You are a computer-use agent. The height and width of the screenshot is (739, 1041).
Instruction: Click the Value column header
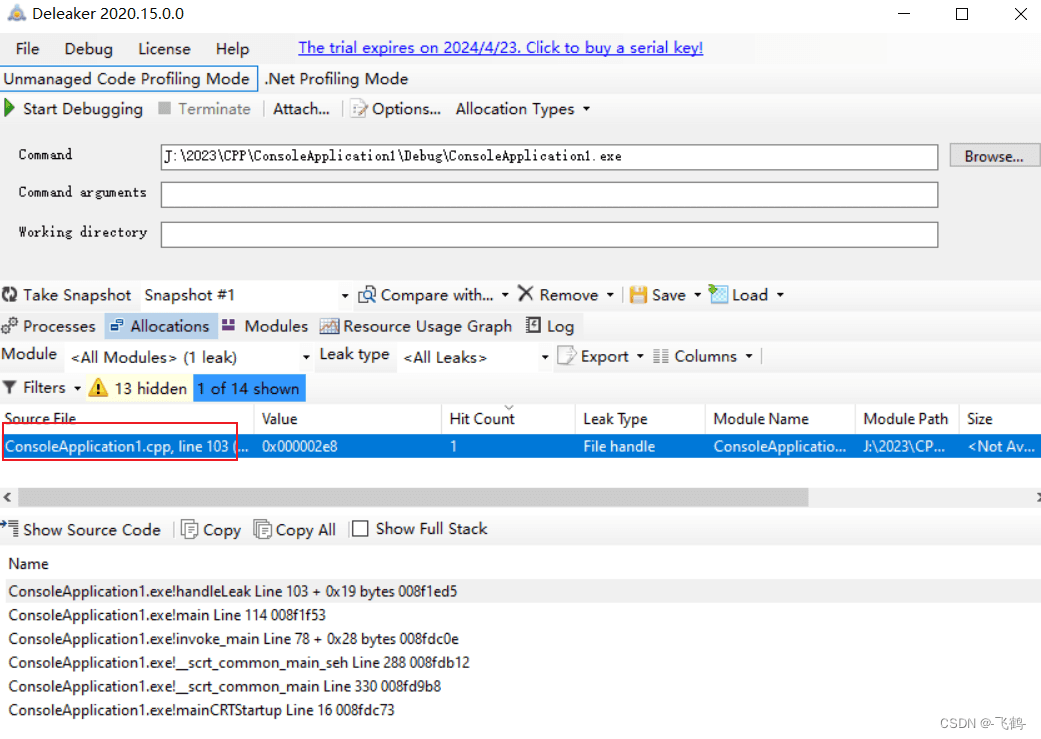coord(347,418)
